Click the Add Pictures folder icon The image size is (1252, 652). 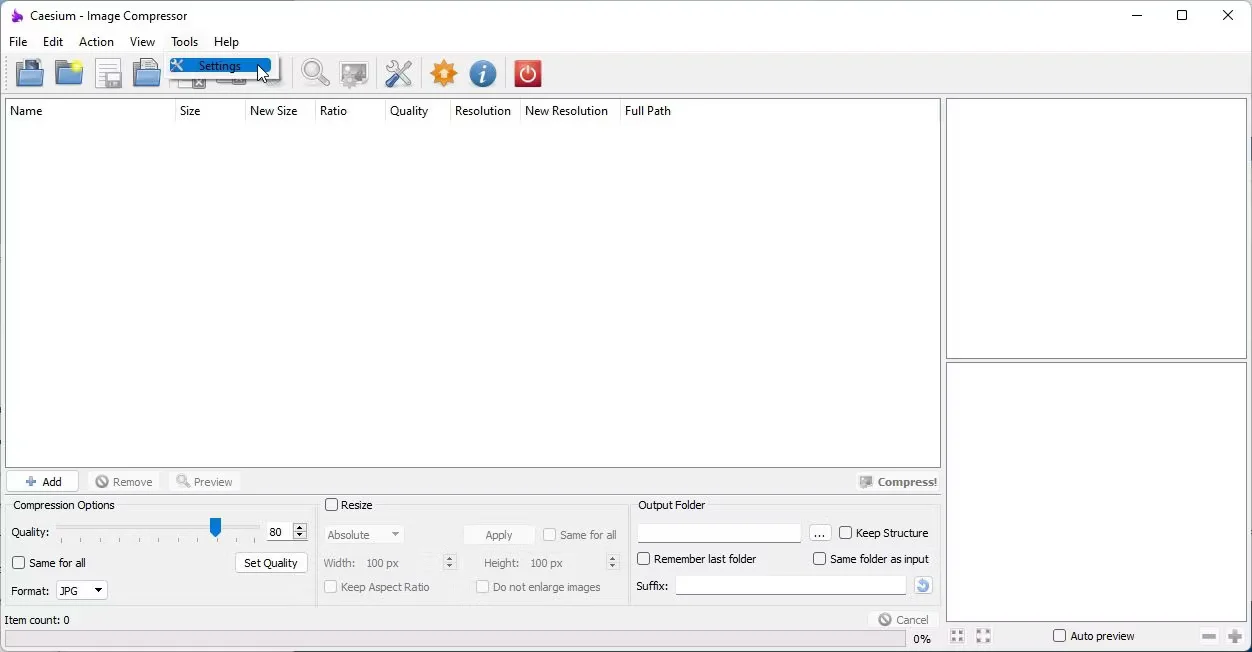(x=30, y=73)
